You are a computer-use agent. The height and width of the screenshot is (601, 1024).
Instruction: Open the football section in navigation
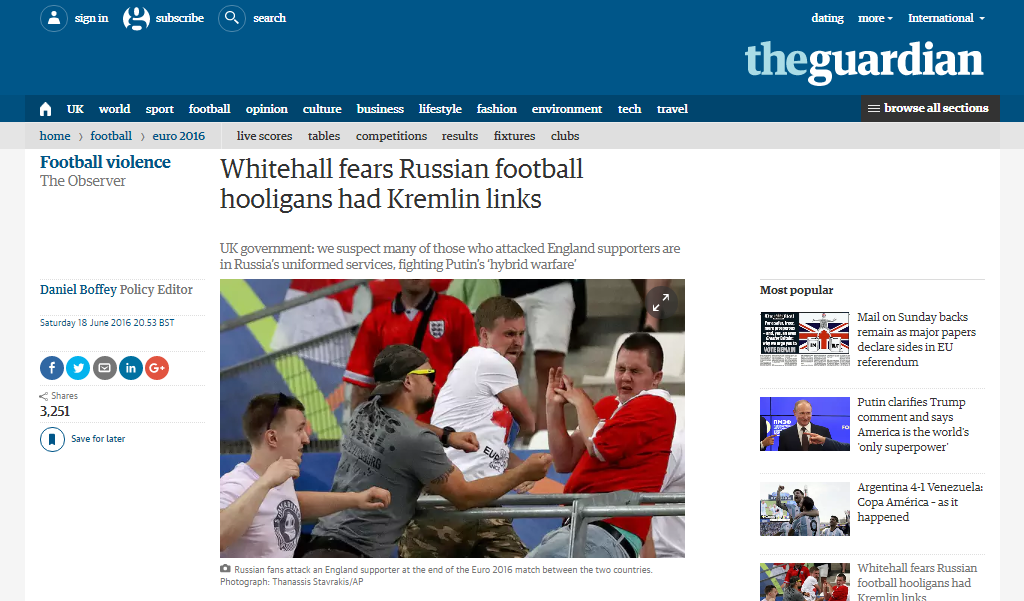[210, 109]
